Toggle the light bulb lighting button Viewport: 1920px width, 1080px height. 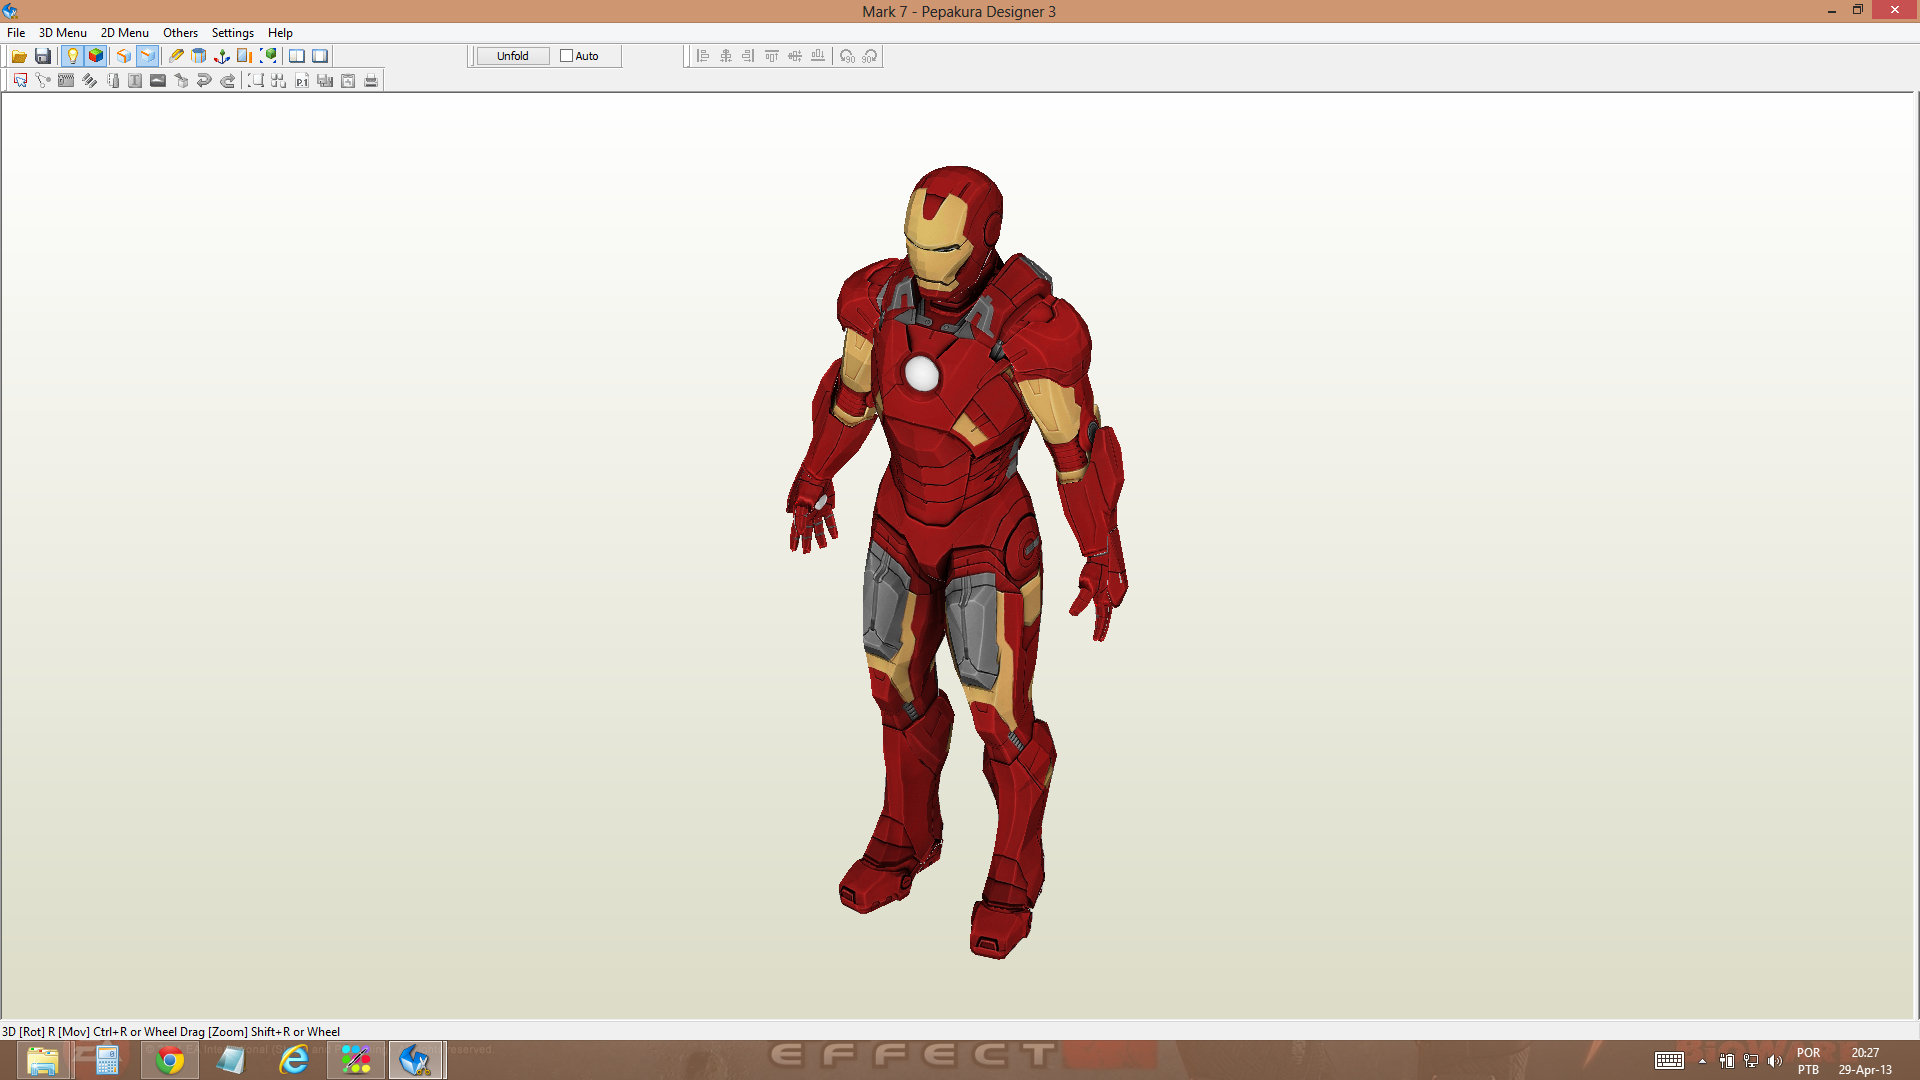tap(72, 56)
